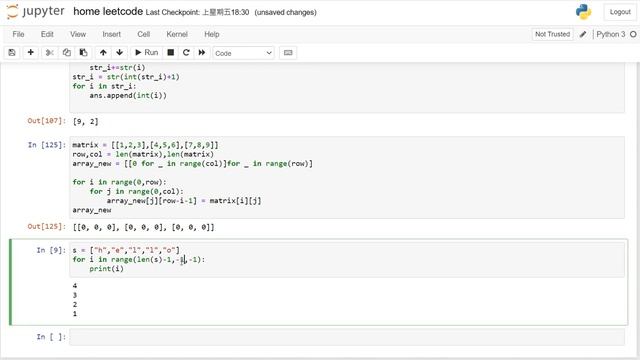The width and height of the screenshot is (640, 360).
Task: Click into the matrix rotation code cell
Action: point(347,178)
